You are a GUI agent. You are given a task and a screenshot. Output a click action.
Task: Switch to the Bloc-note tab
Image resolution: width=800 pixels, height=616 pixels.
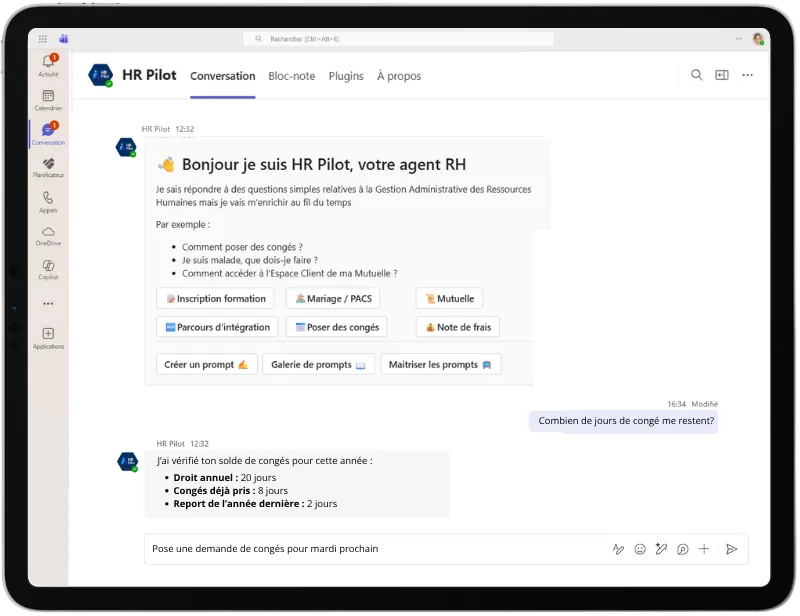point(291,76)
